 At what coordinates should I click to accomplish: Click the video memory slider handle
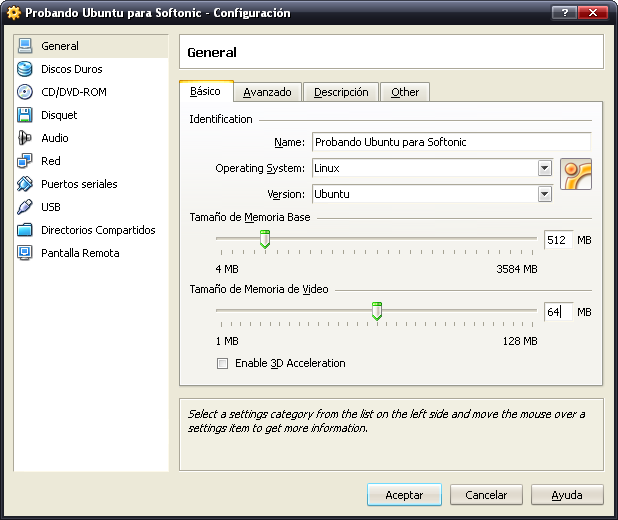point(377,312)
